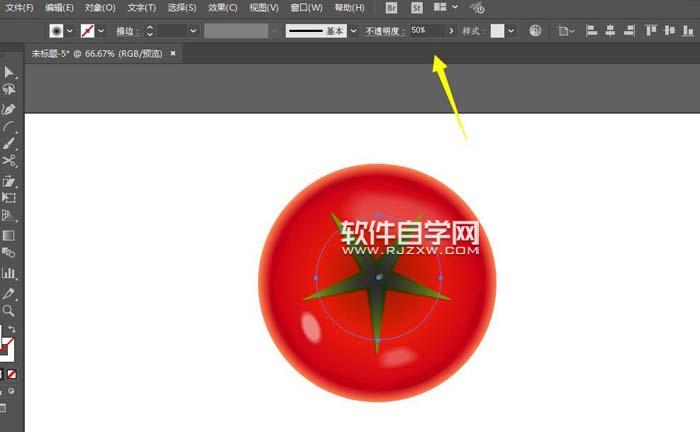Viewport: 700px width, 432px height.
Task: Select the Zoom magnifier tool
Action: tap(8, 311)
